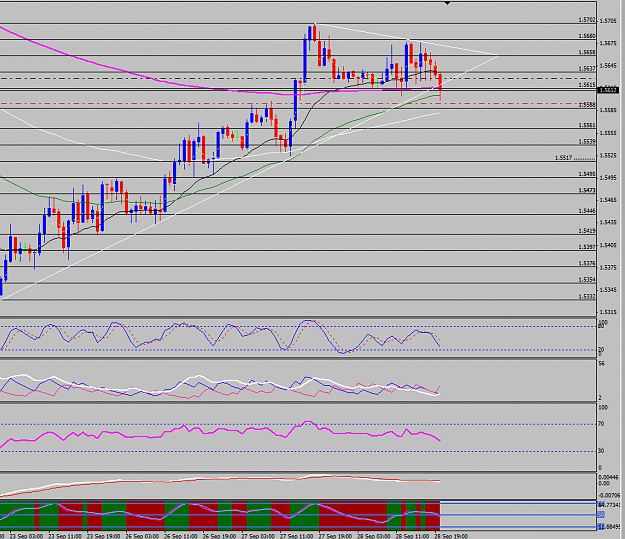
Task: Click the 28 Sep 11:00 time label
Action: point(413,536)
